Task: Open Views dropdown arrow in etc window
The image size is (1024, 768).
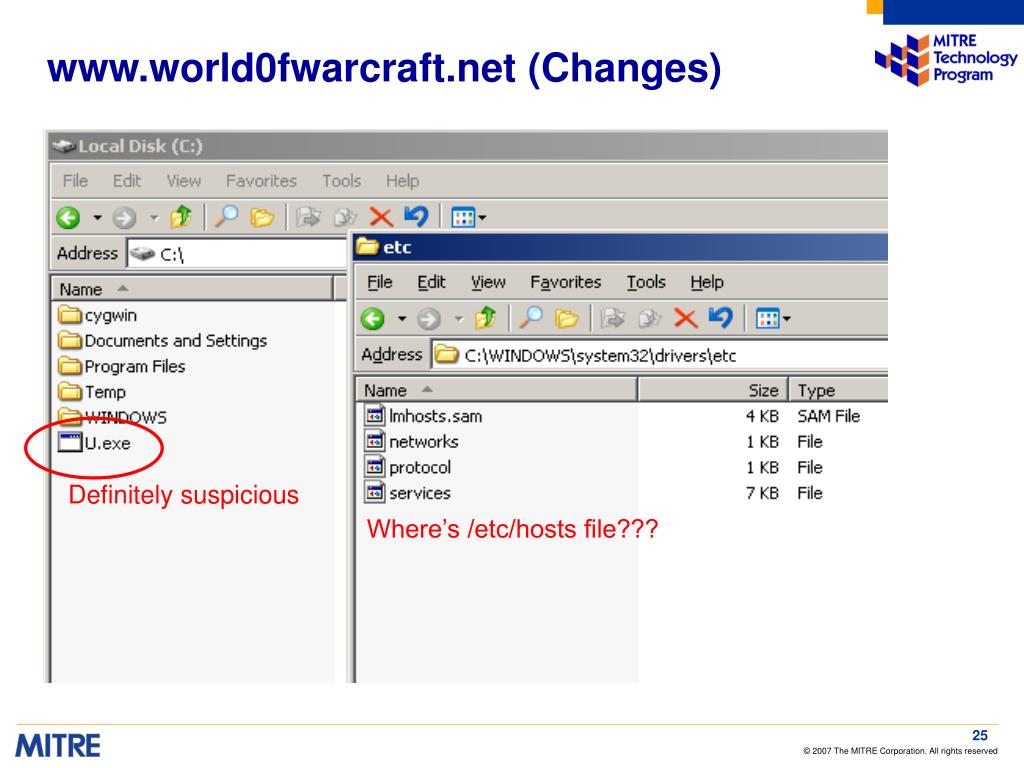Action: (786, 319)
